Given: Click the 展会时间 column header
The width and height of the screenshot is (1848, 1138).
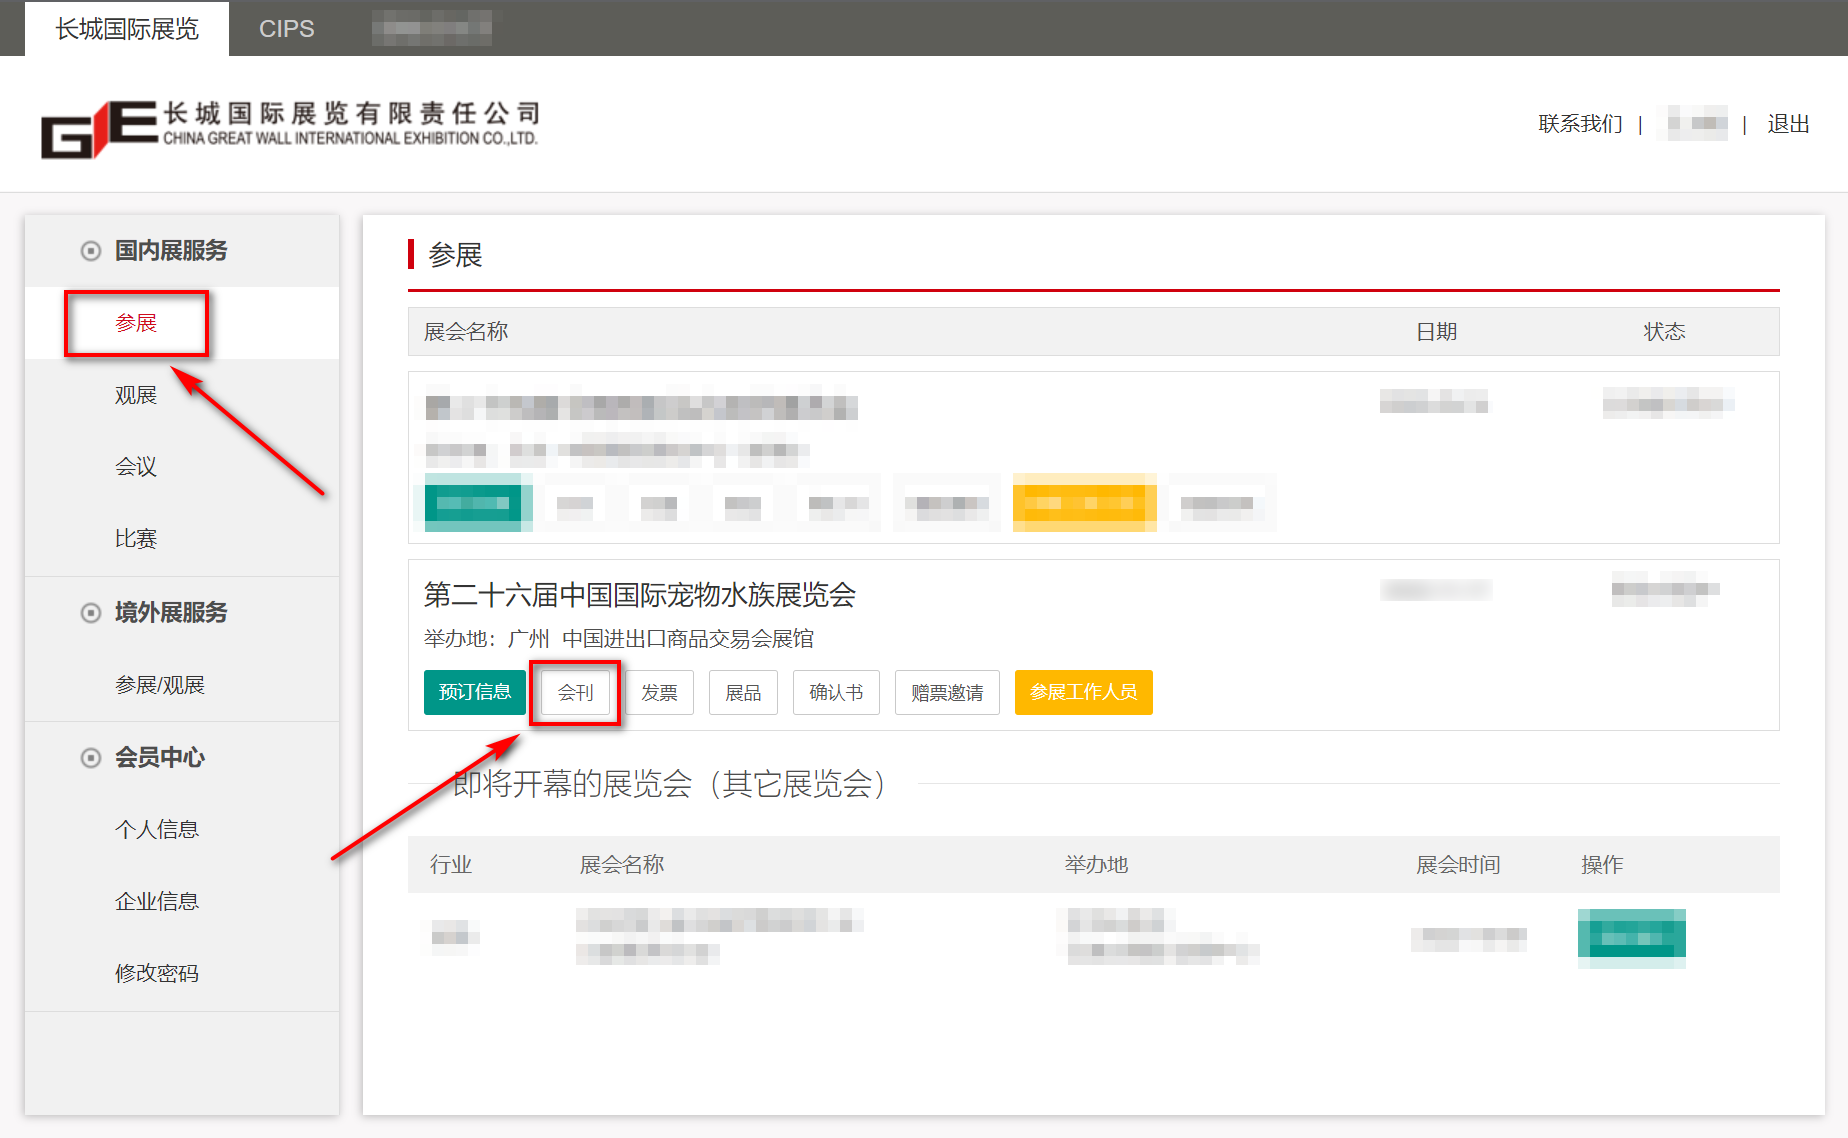Looking at the screenshot, I should pyautogui.click(x=1458, y=865).
